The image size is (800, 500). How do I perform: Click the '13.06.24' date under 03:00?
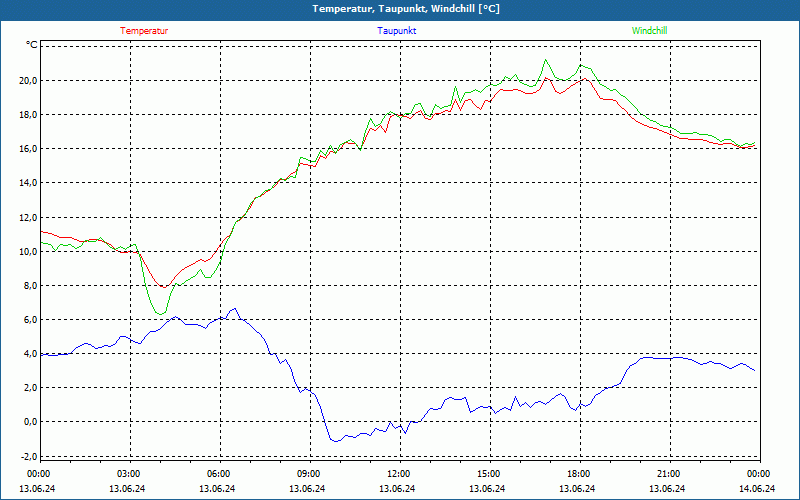pyautogui.click(x=128, y=488)
